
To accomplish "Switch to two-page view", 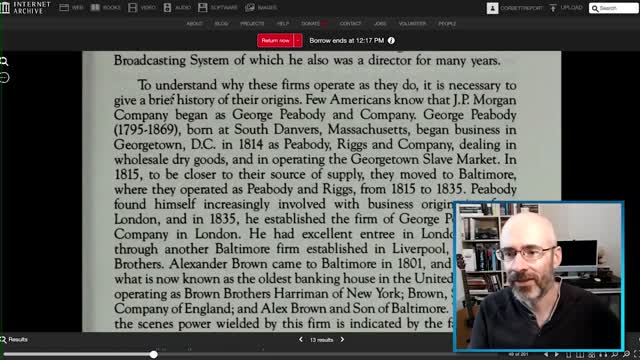I will (580, 355).
